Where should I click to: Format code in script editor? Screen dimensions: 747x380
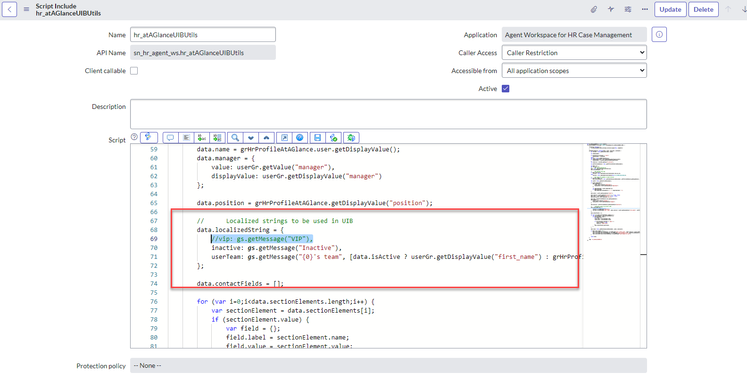186,137
